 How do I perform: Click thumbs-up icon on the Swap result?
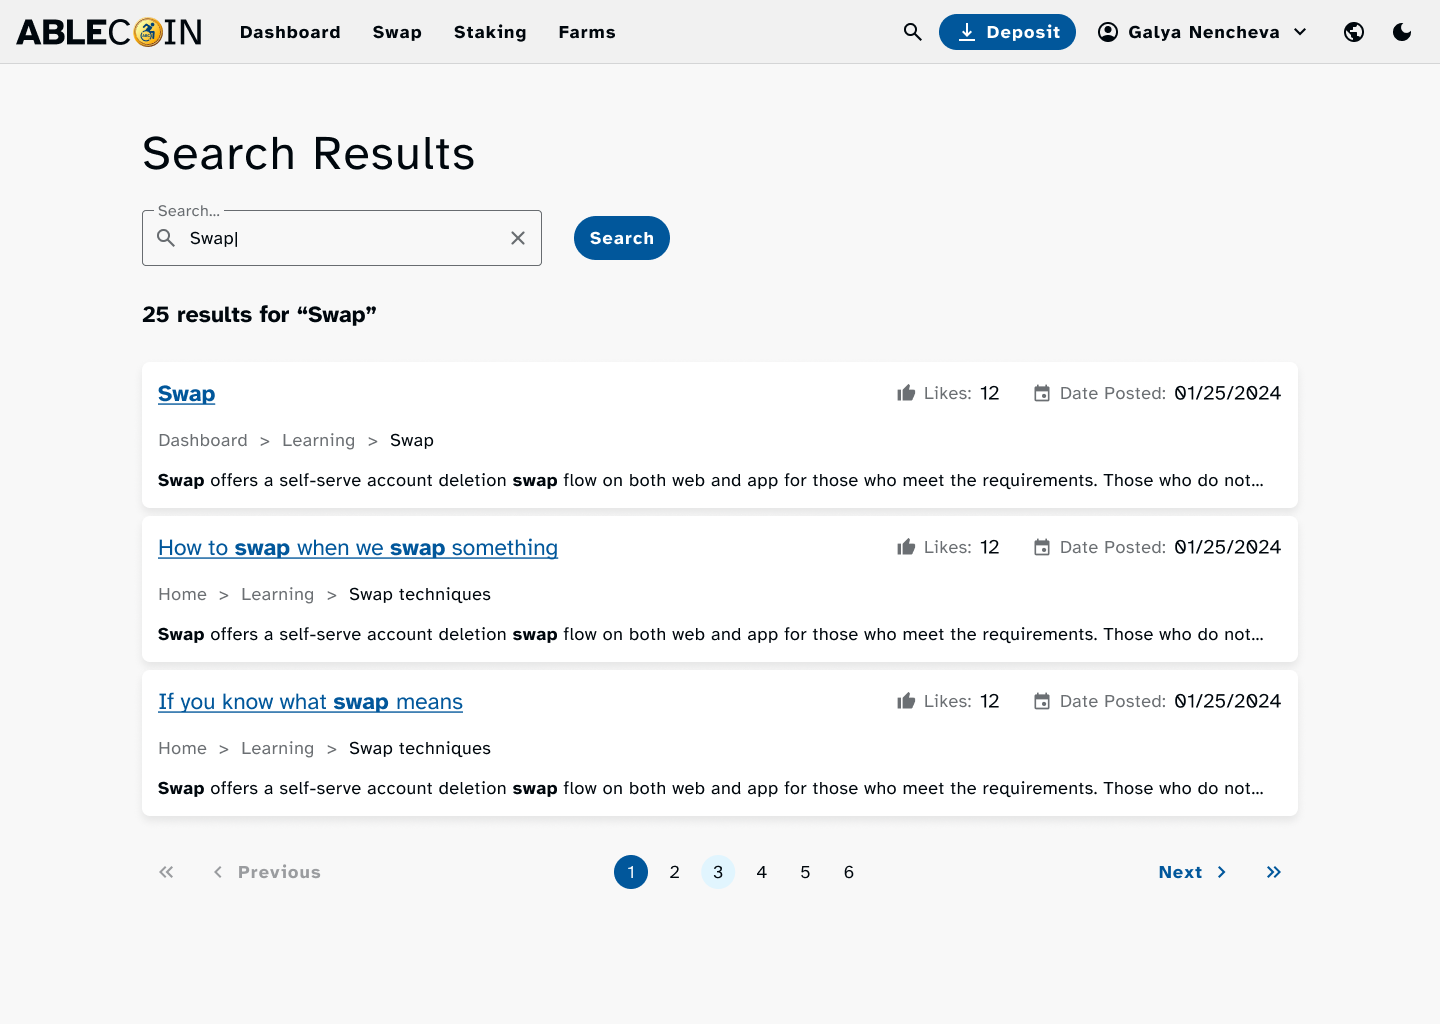click(906, 393)
